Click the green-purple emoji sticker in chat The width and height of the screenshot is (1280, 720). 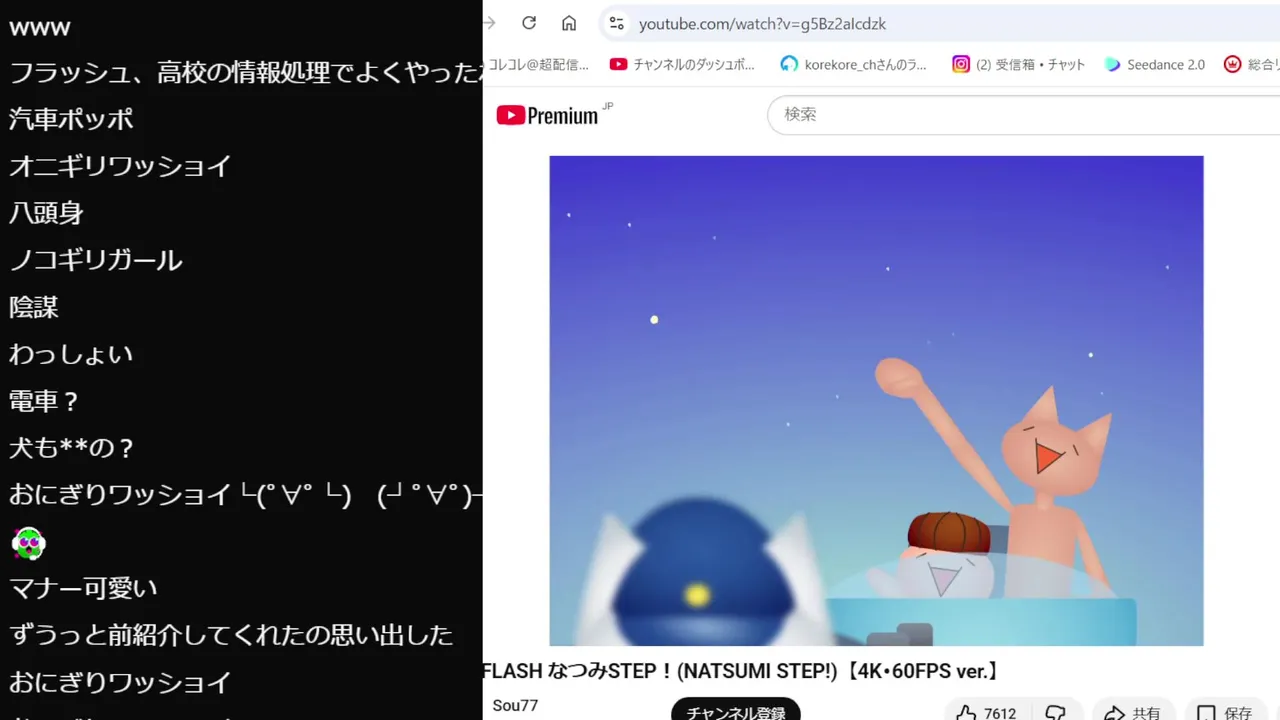(x=29, y=543)
